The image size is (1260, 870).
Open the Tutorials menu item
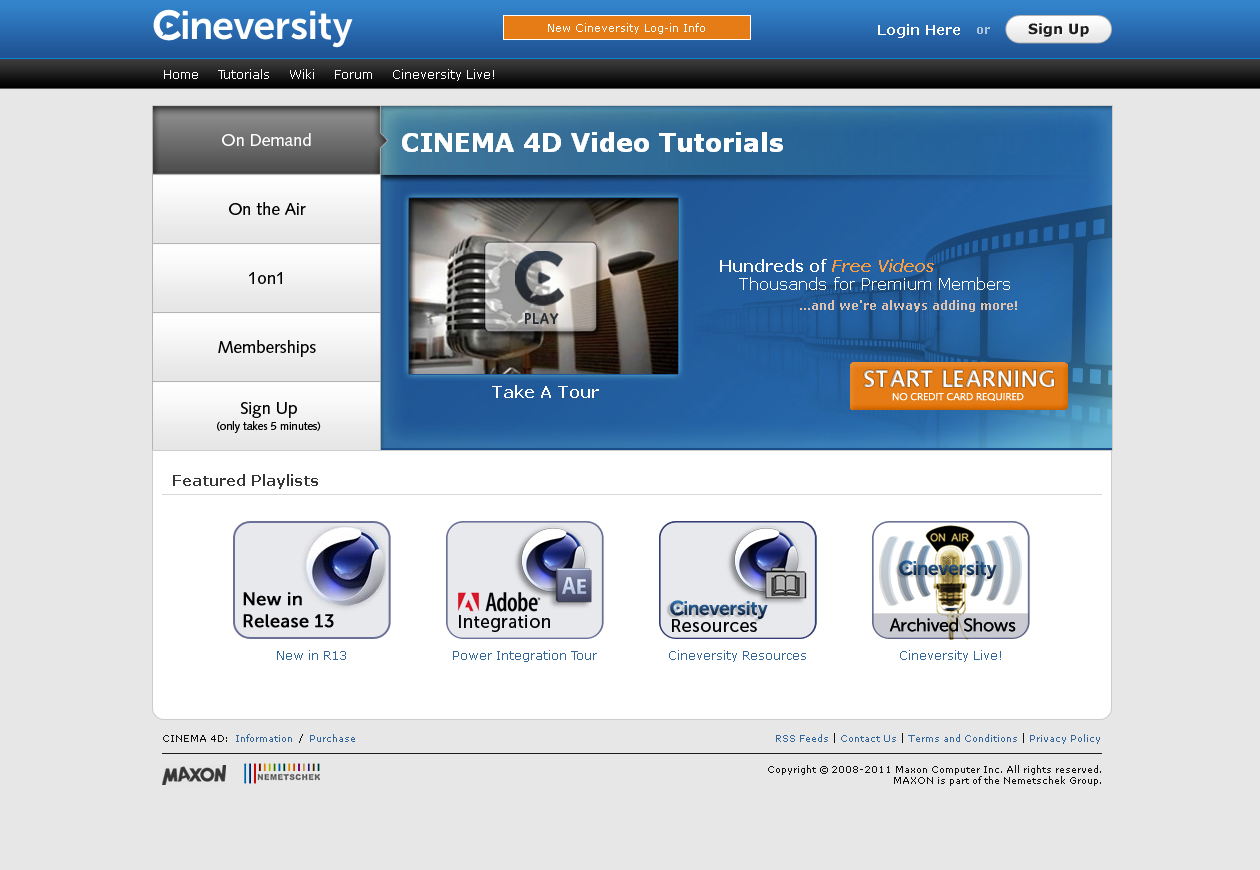click(244, 75)
